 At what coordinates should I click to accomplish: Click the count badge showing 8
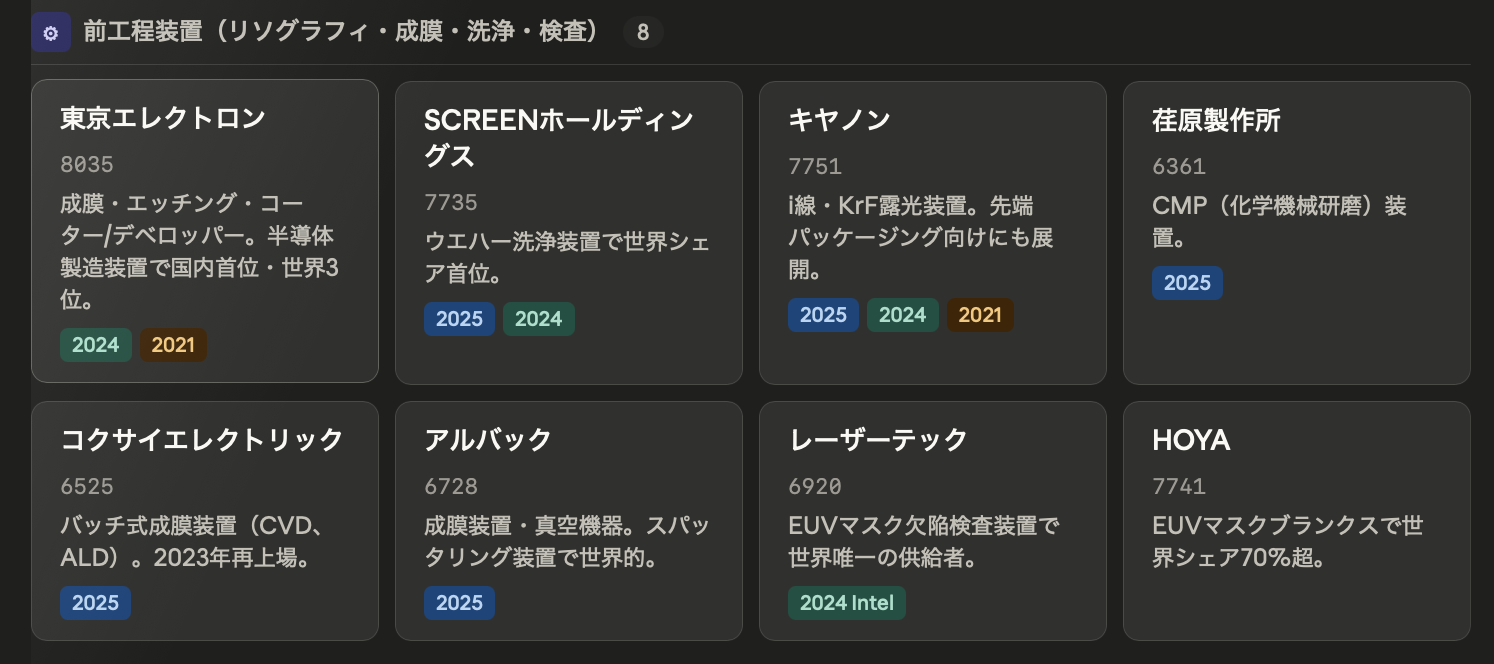pos(643,33)
